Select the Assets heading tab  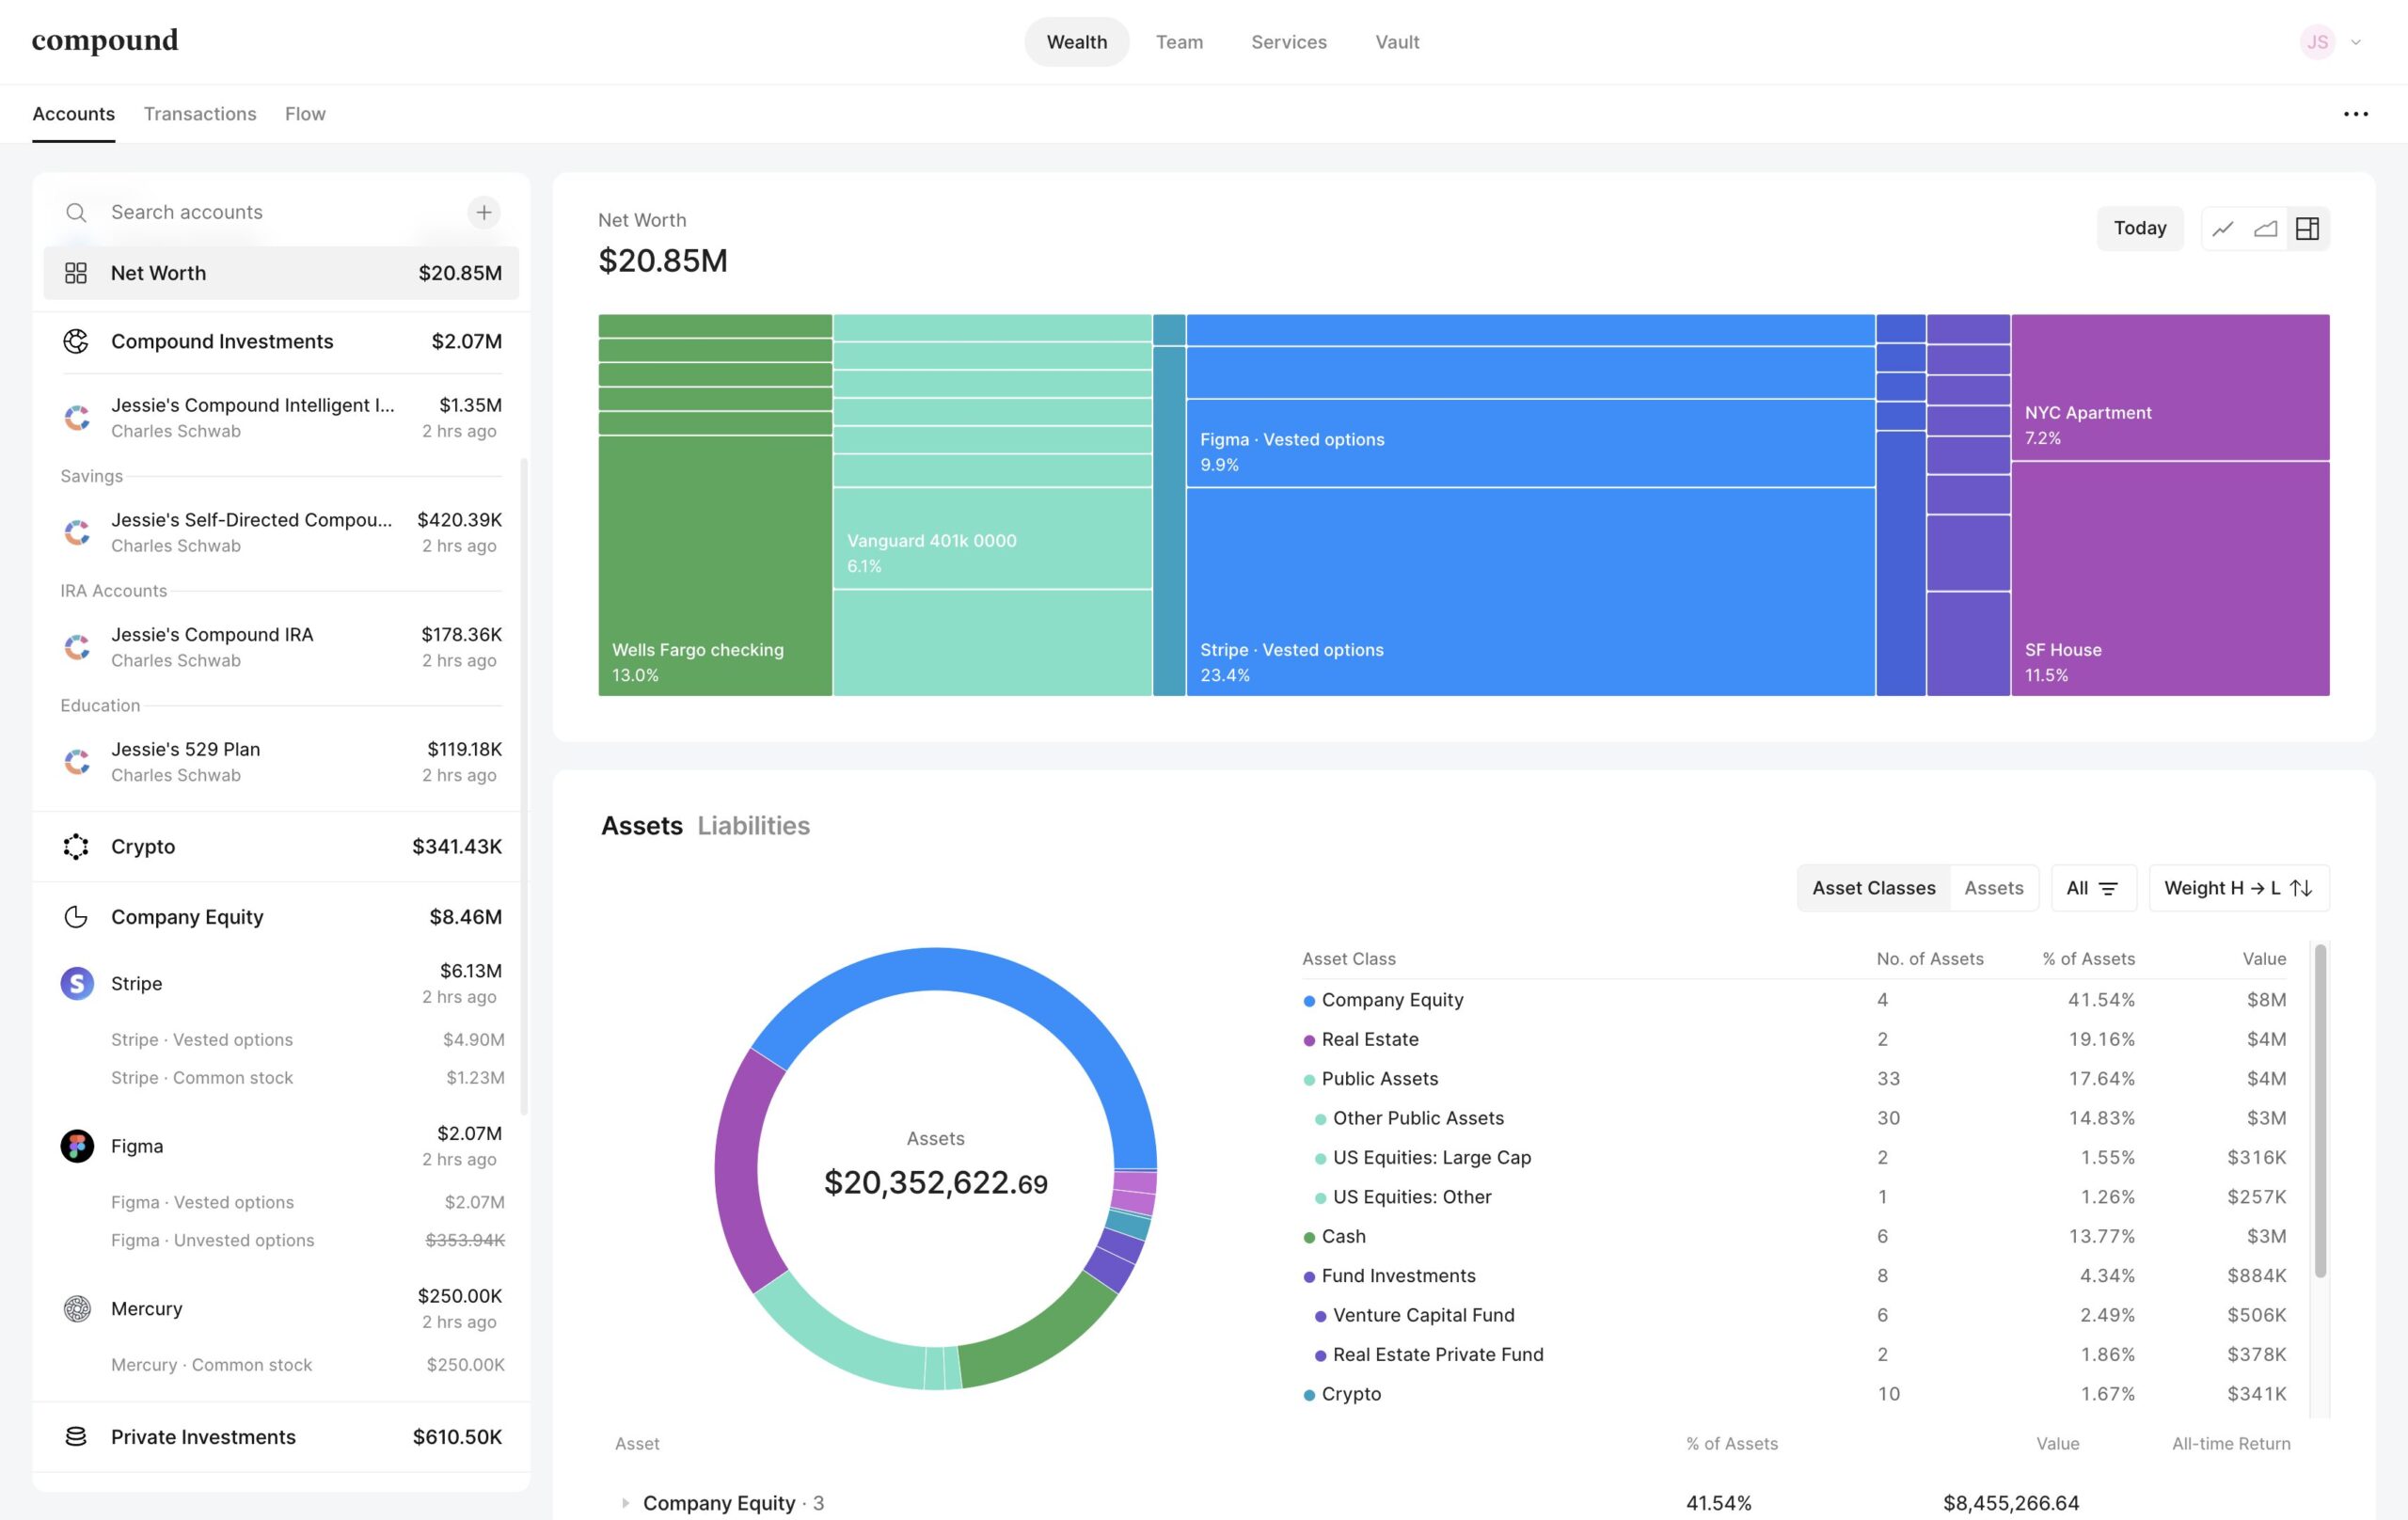pyautogui.click(x=641, y=825)
